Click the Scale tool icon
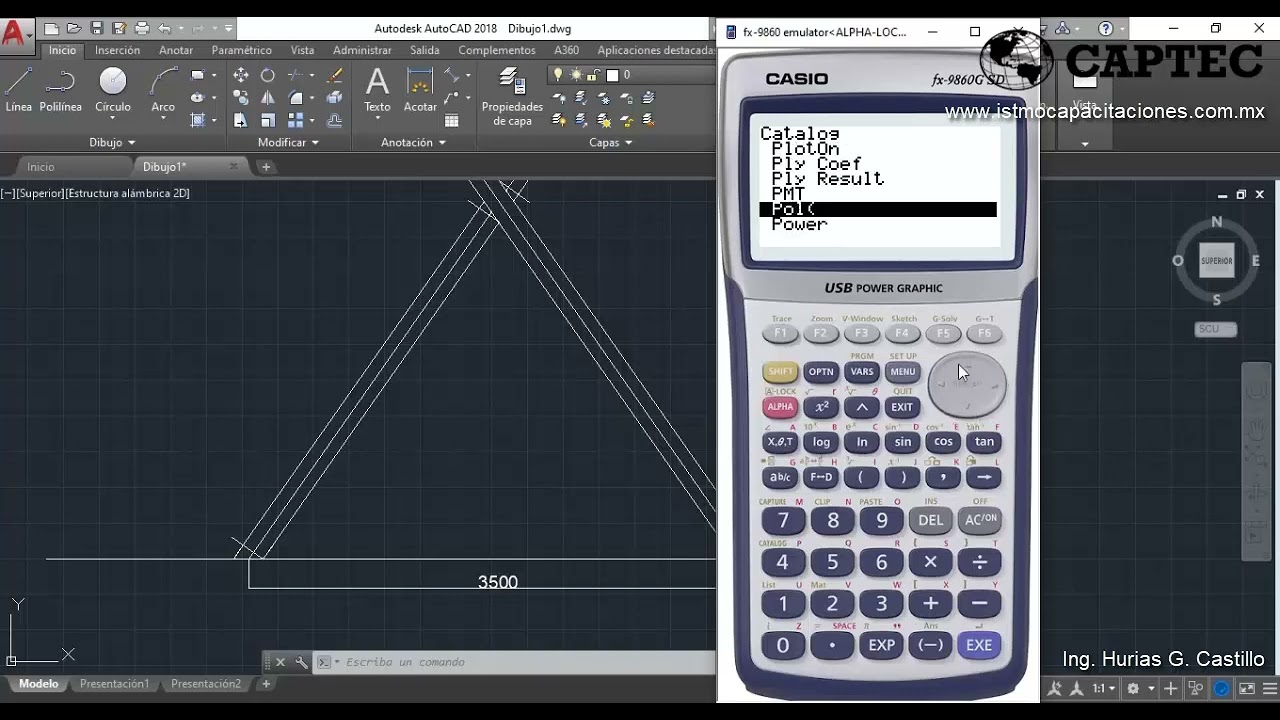This screenshot has height=720, width=1280. tap(268, 120)
